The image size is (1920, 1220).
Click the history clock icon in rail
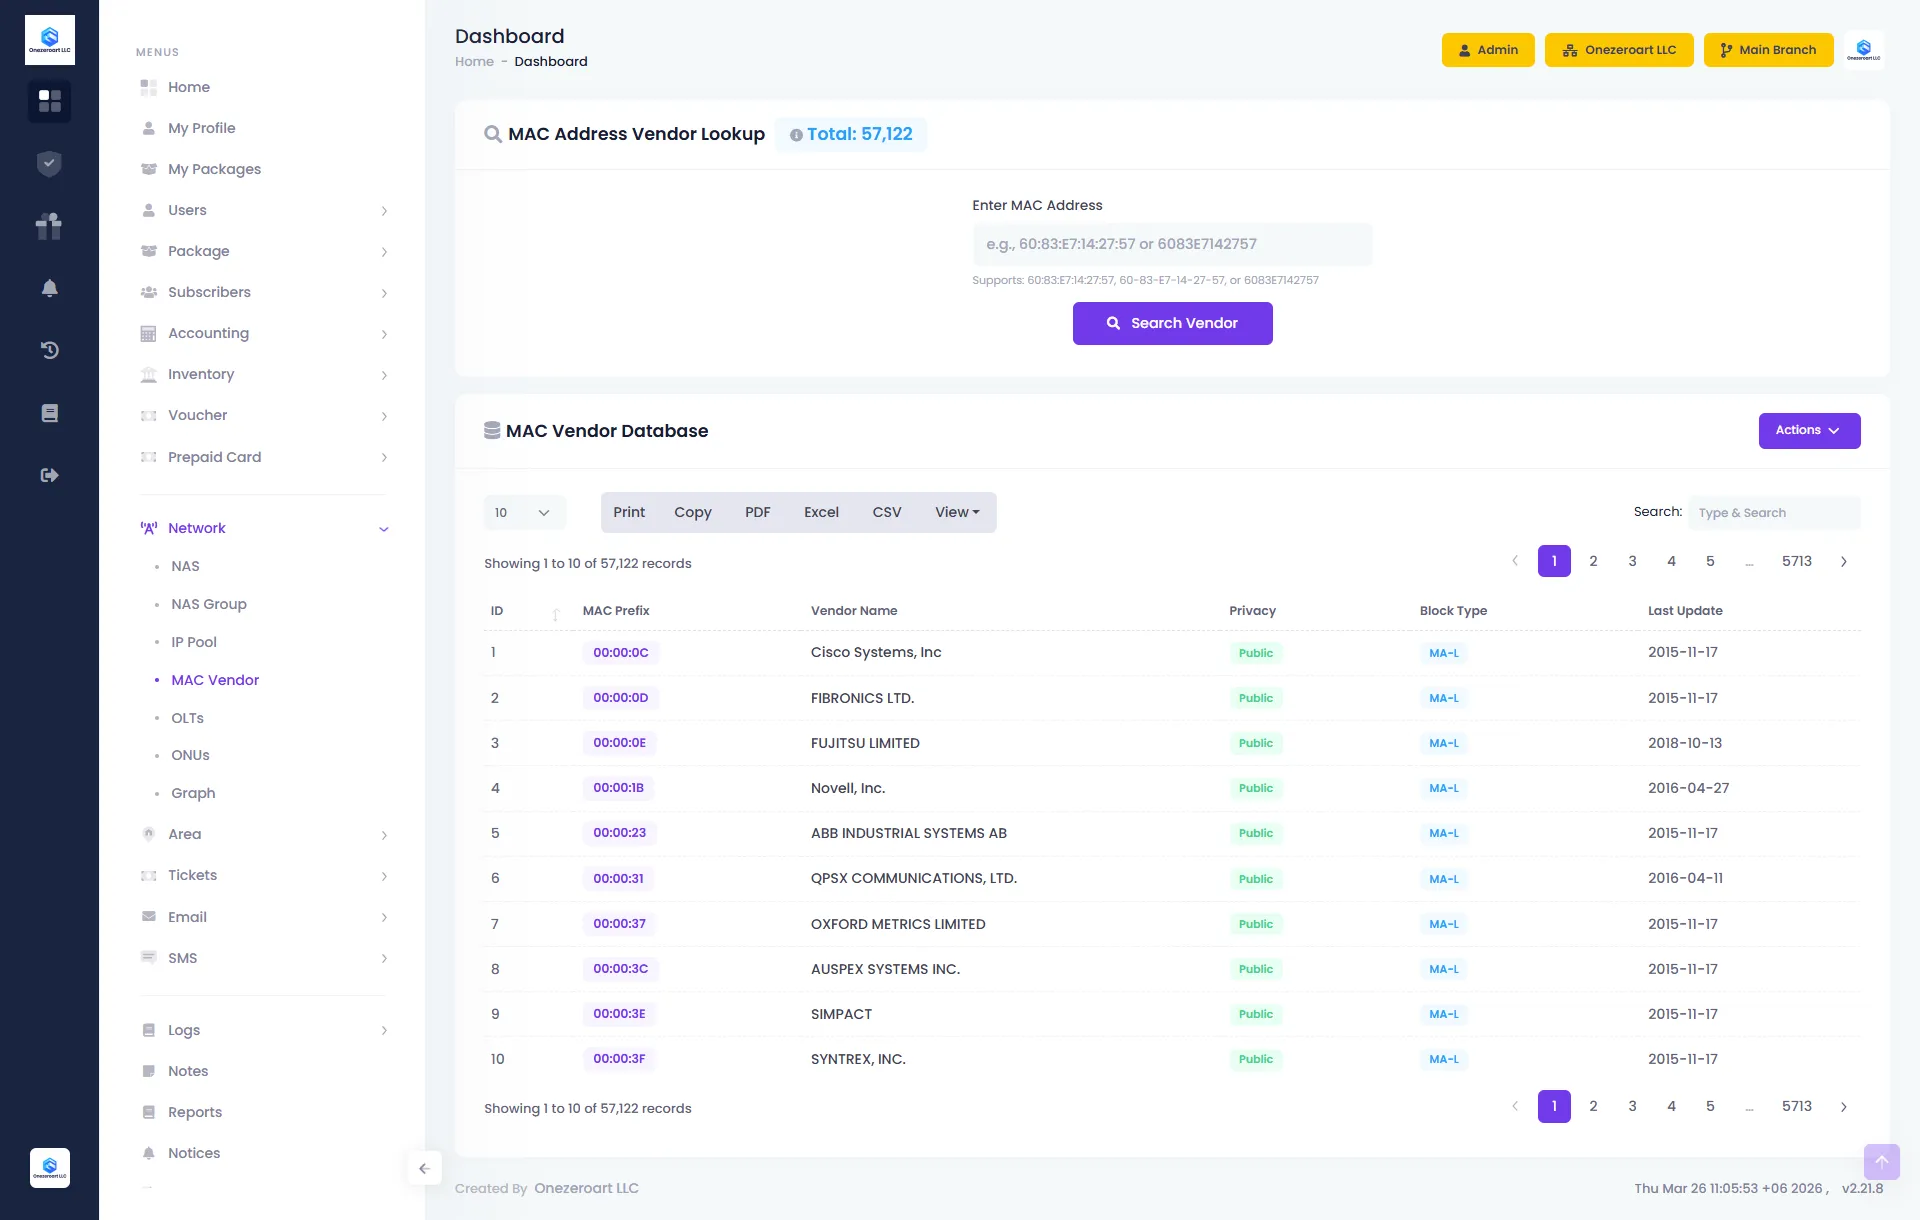coord(49,350)
